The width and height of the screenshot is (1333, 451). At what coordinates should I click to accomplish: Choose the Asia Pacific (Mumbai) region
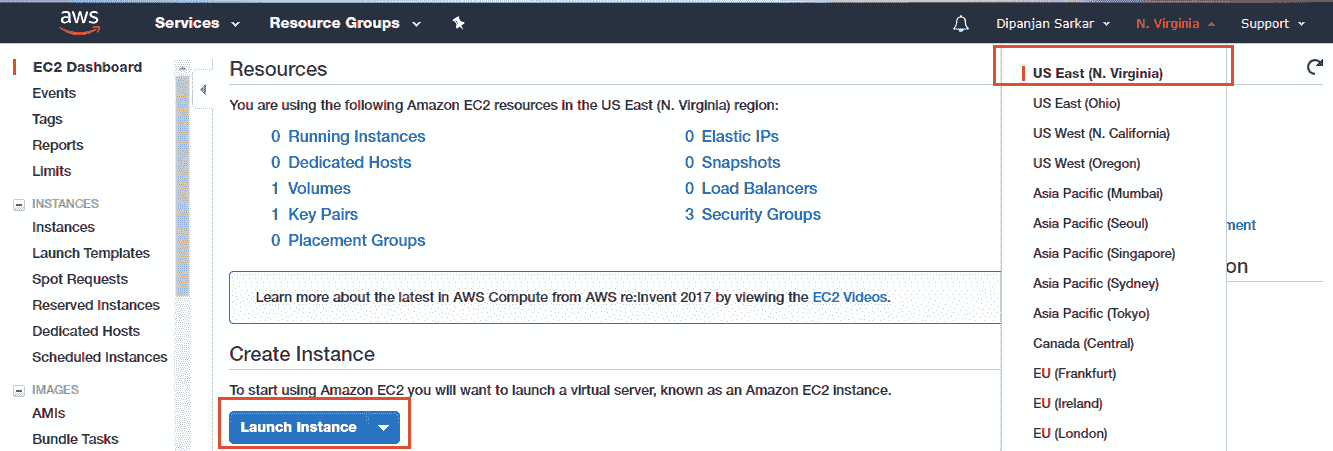pos(1098,193)
